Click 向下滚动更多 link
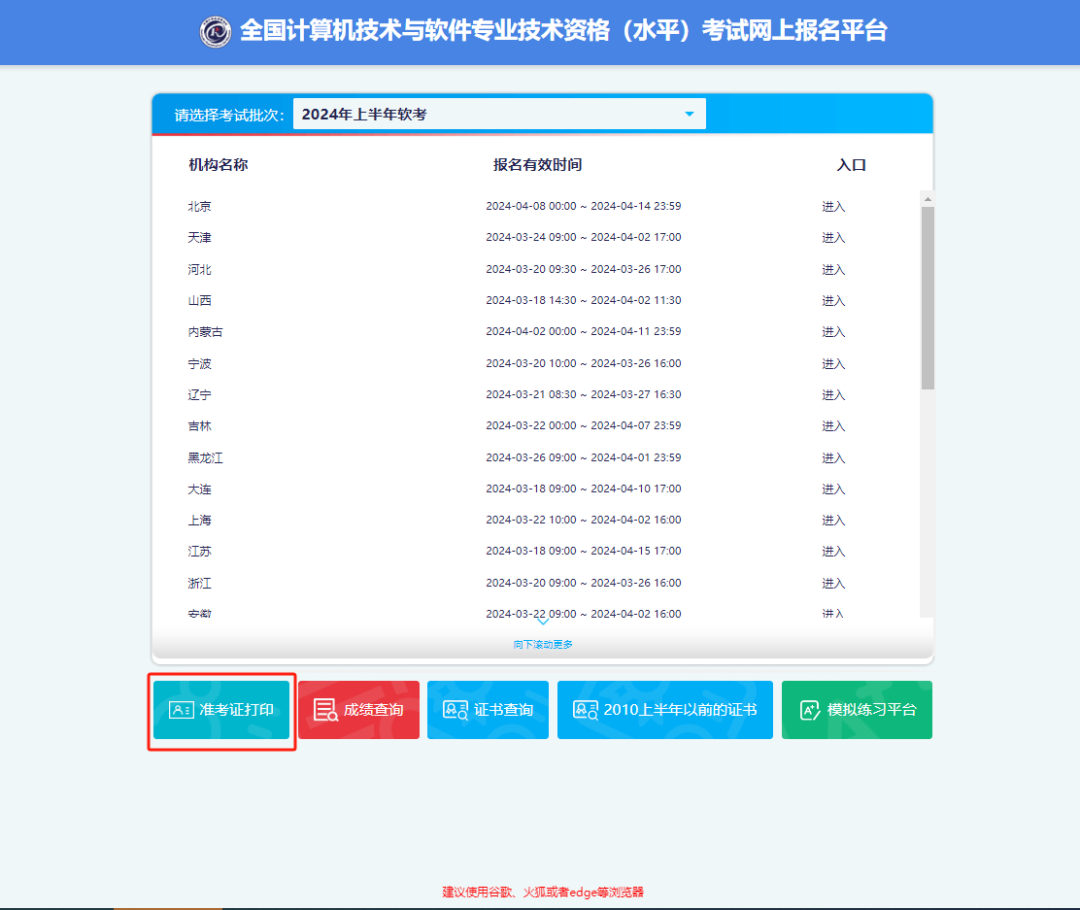 [x=543, y=645]
